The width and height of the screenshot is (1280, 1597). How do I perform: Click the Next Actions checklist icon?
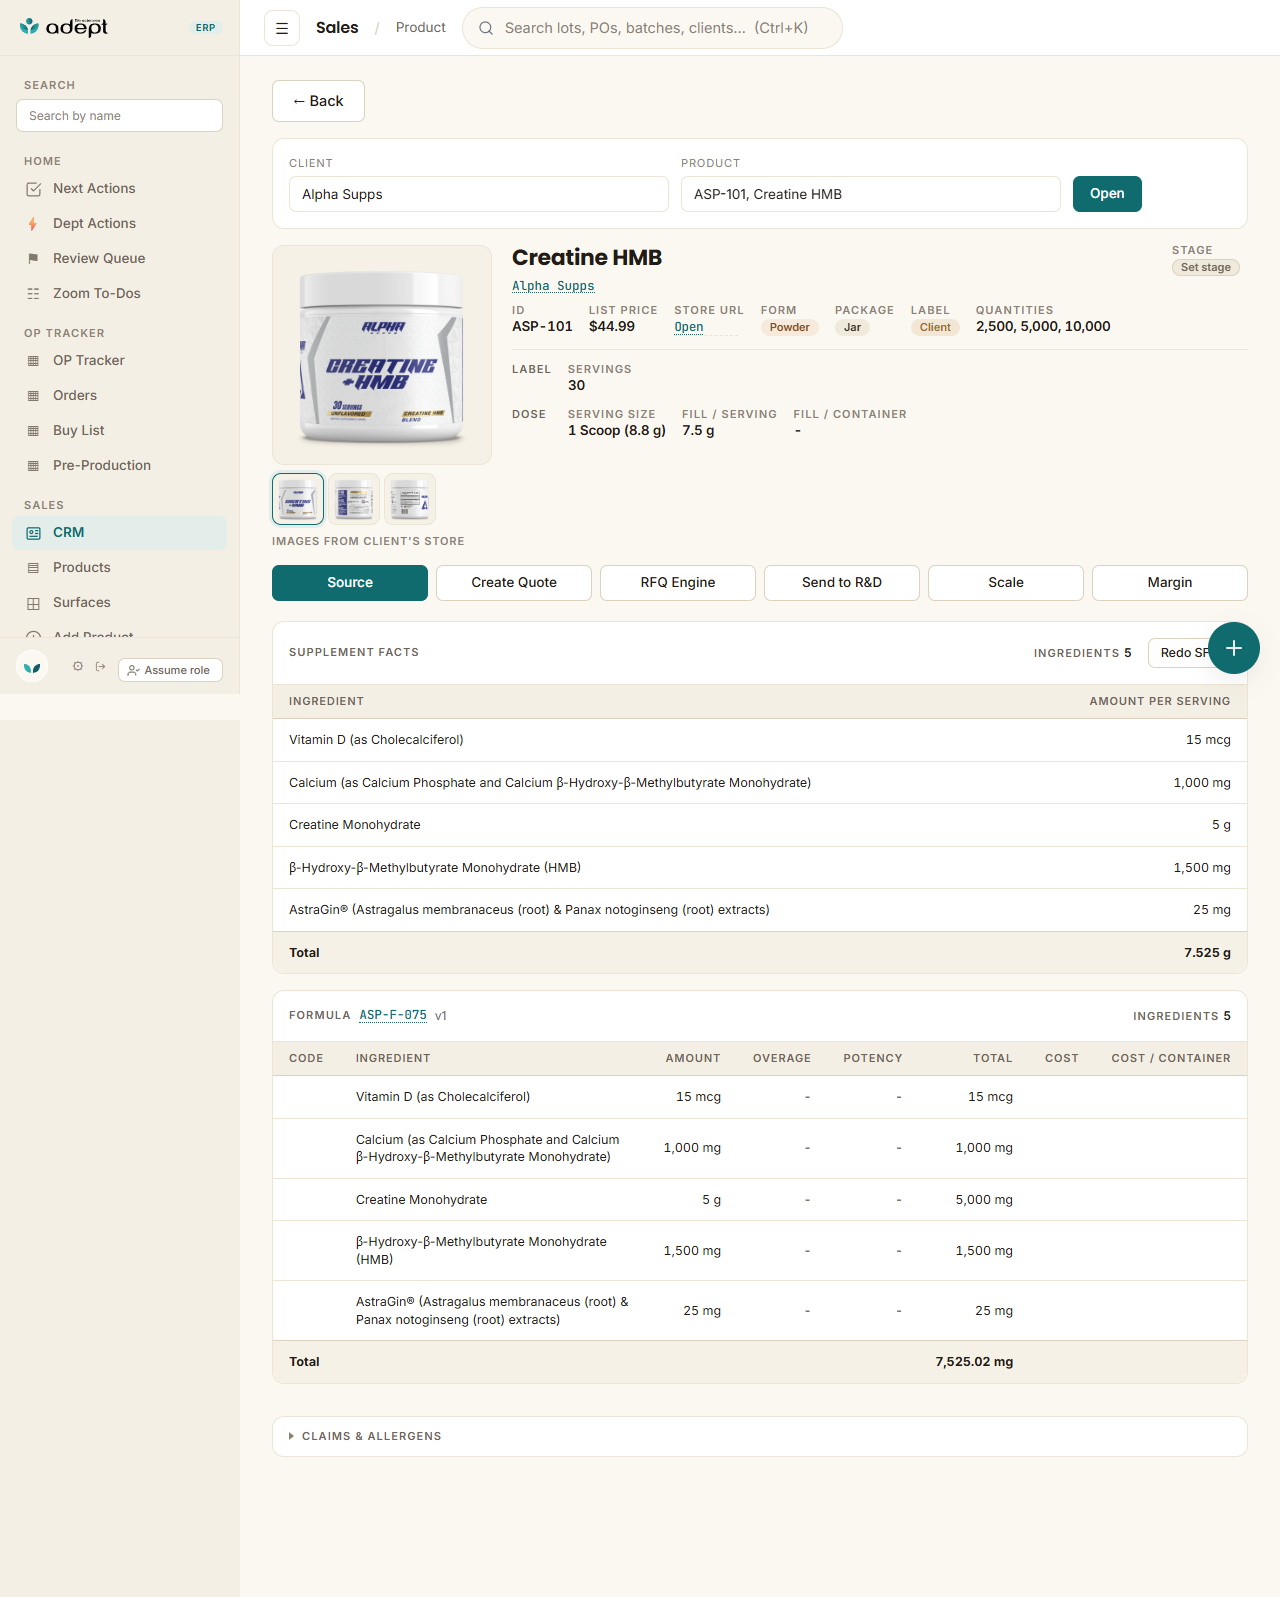pyautogui.click(x=33, y=189)
